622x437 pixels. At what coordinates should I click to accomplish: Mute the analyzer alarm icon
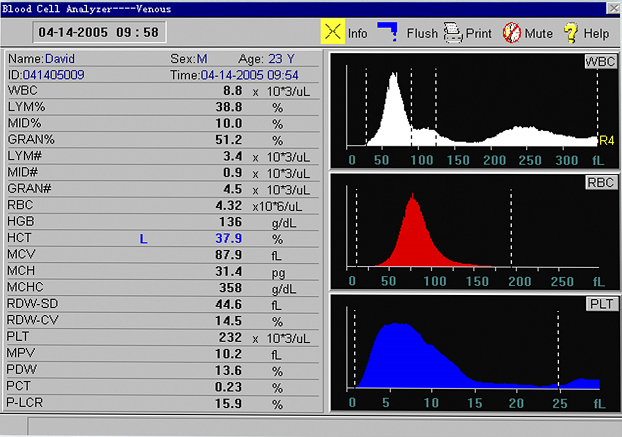pyautogui.click(x=511, y=32)
